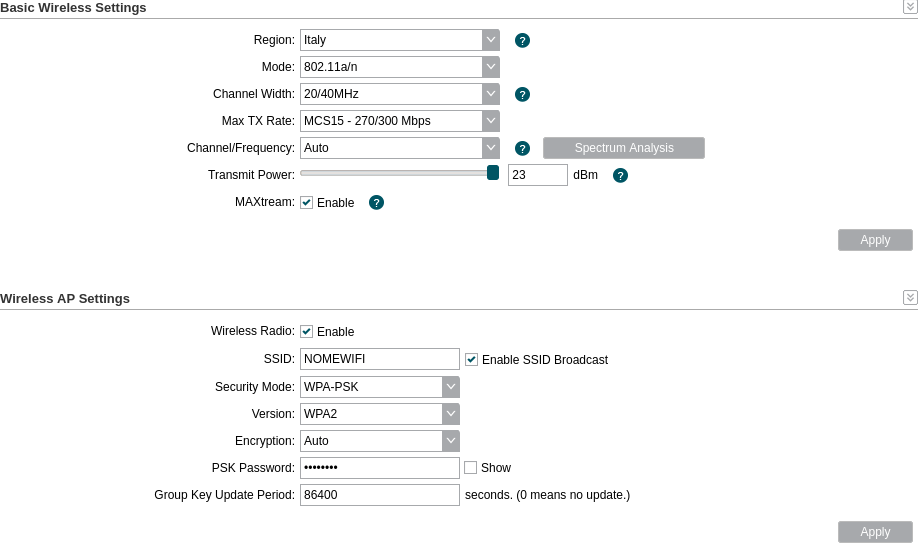918x553 pixels.
Task: Apply the Basic Wireless Settings
Action: (x=875, y=240)
